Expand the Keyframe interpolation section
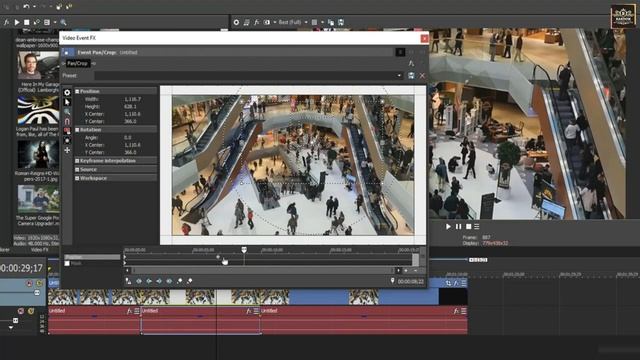640x360 pixels. (x=77, y=161)
